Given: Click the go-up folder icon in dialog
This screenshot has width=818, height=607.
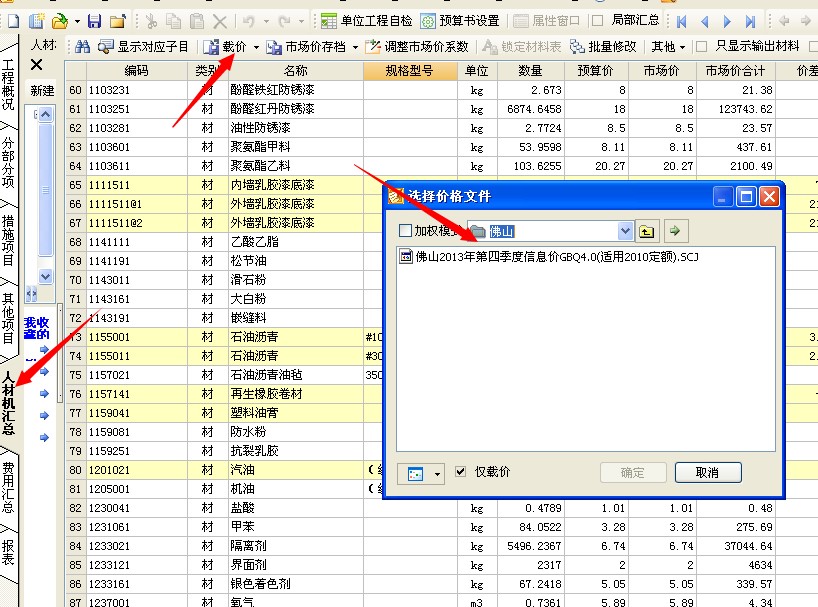Looking at the screenshot, I should [646, 231].
